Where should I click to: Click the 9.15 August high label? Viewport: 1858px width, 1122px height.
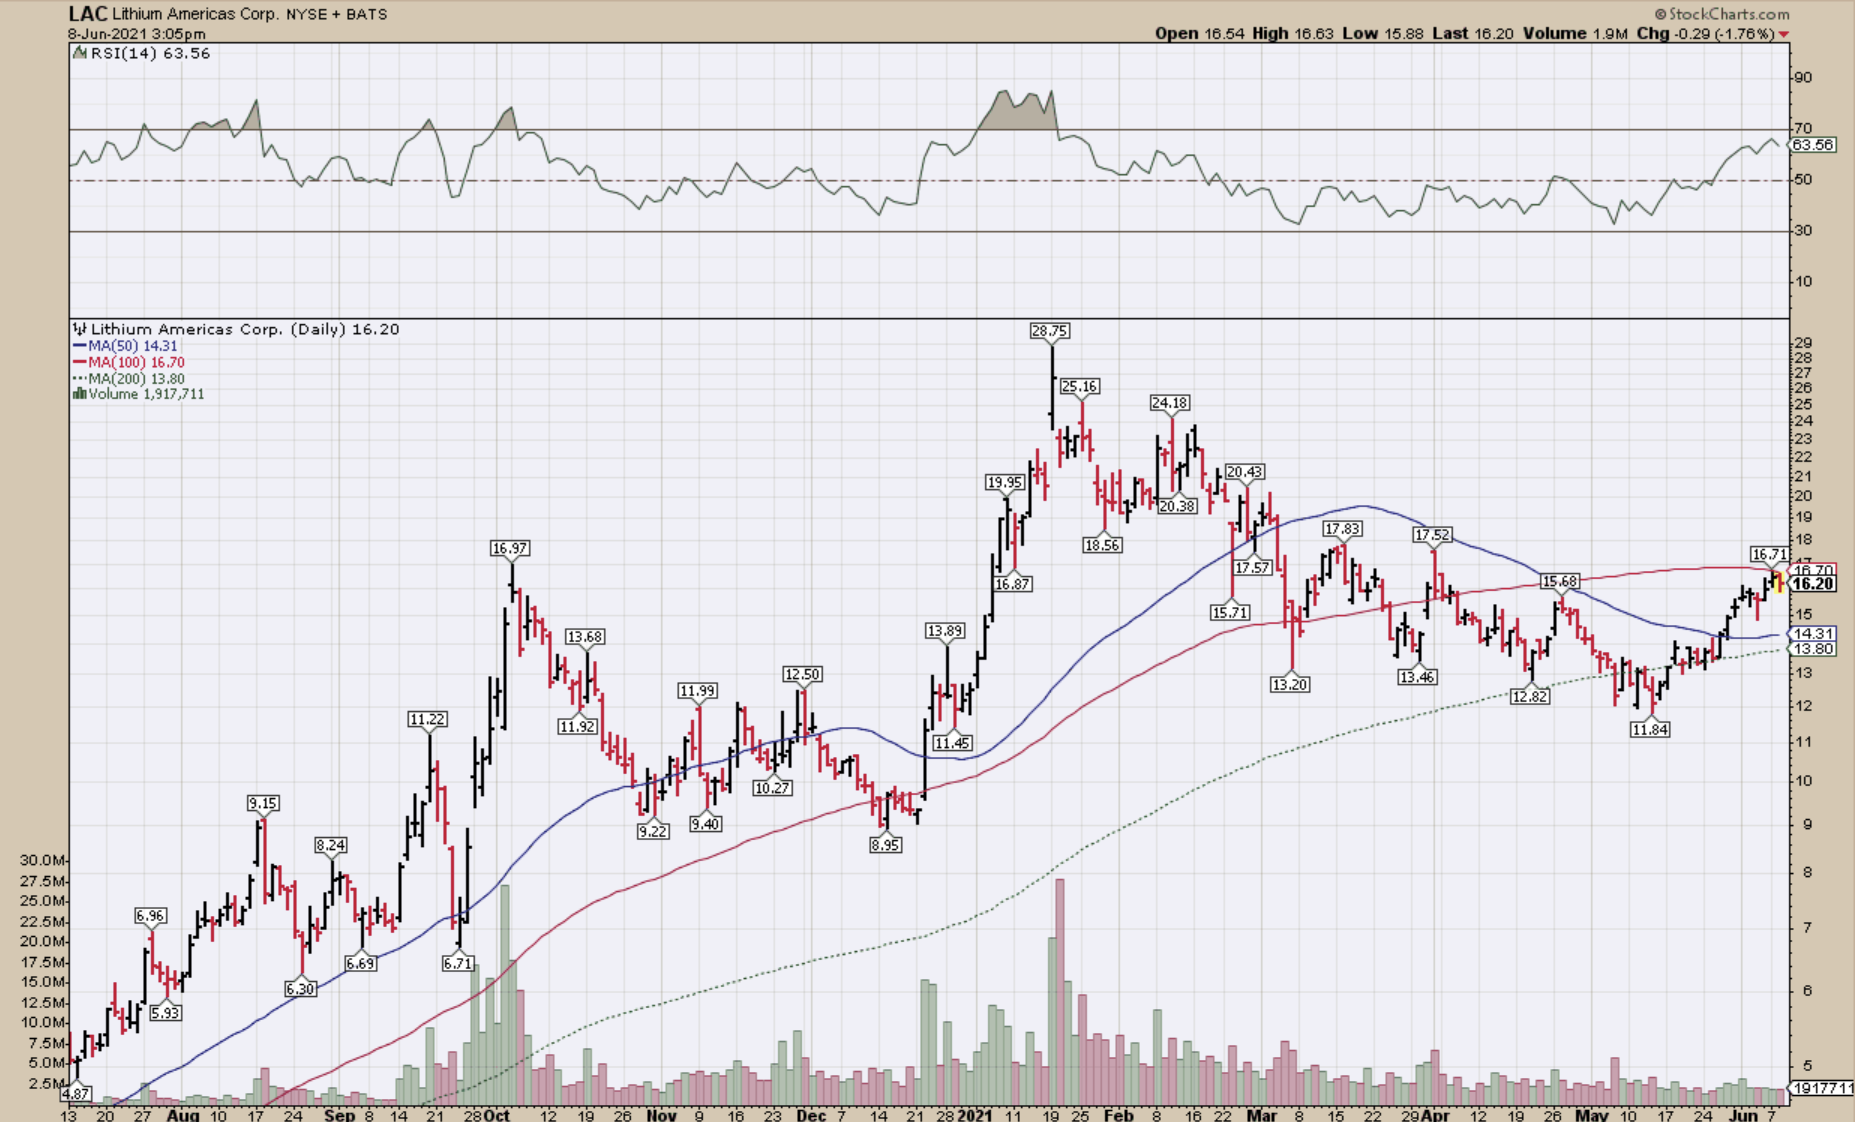click(x=263, y=803)
